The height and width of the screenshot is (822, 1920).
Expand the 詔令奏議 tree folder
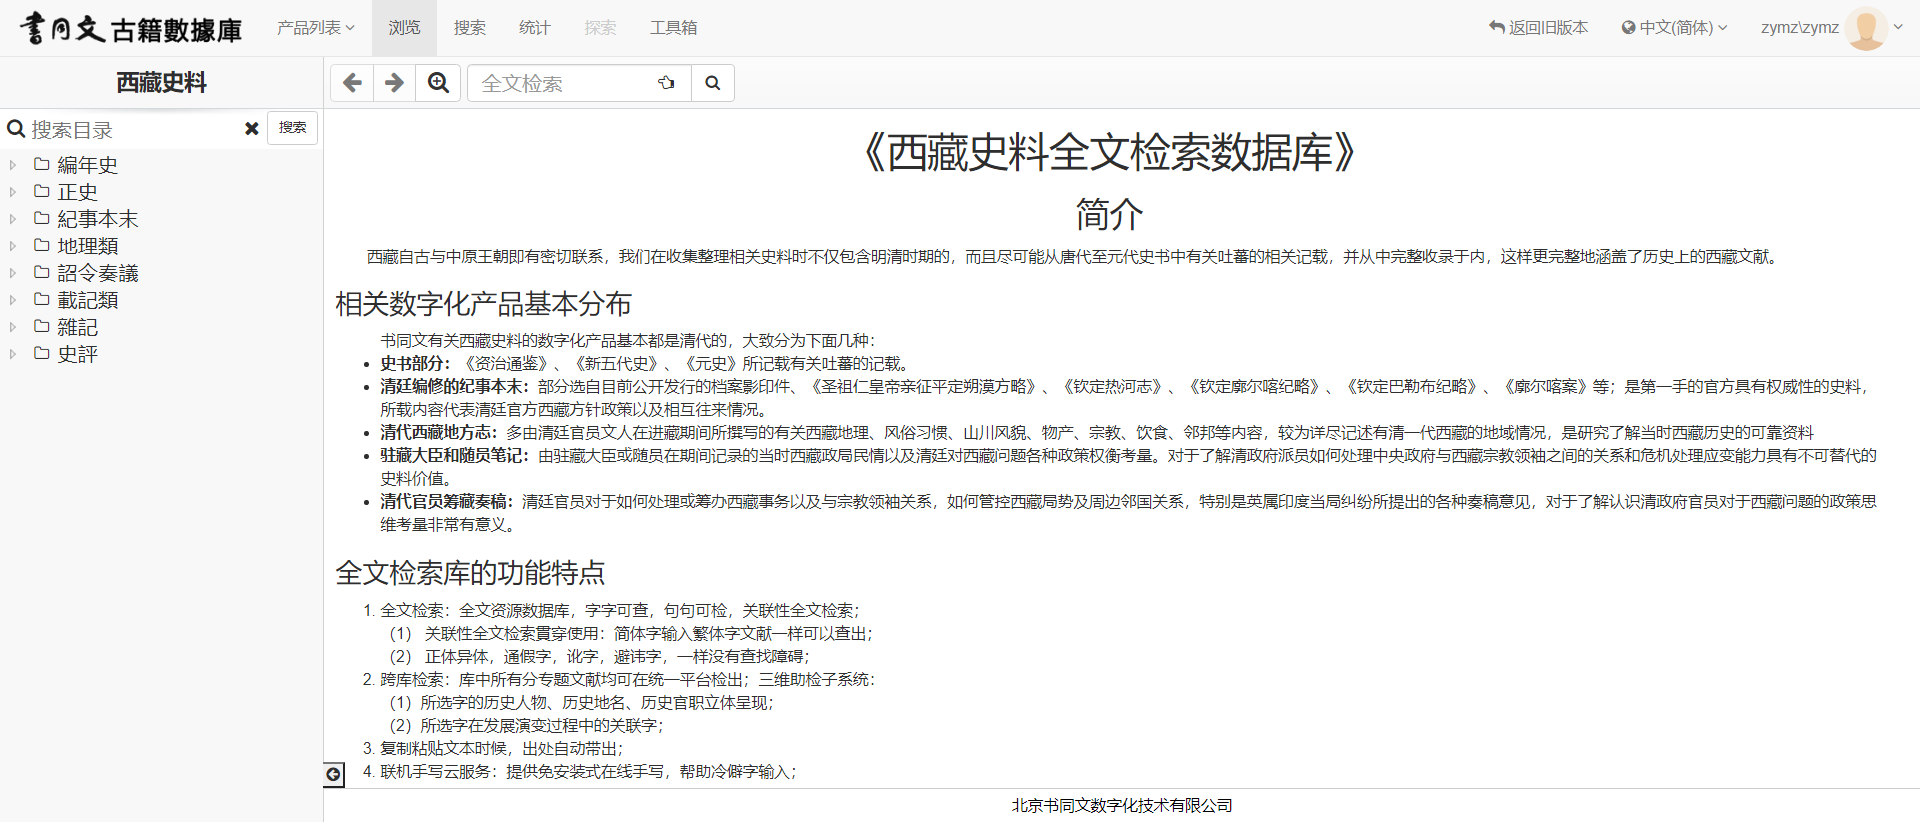click(x=13, y=273)
